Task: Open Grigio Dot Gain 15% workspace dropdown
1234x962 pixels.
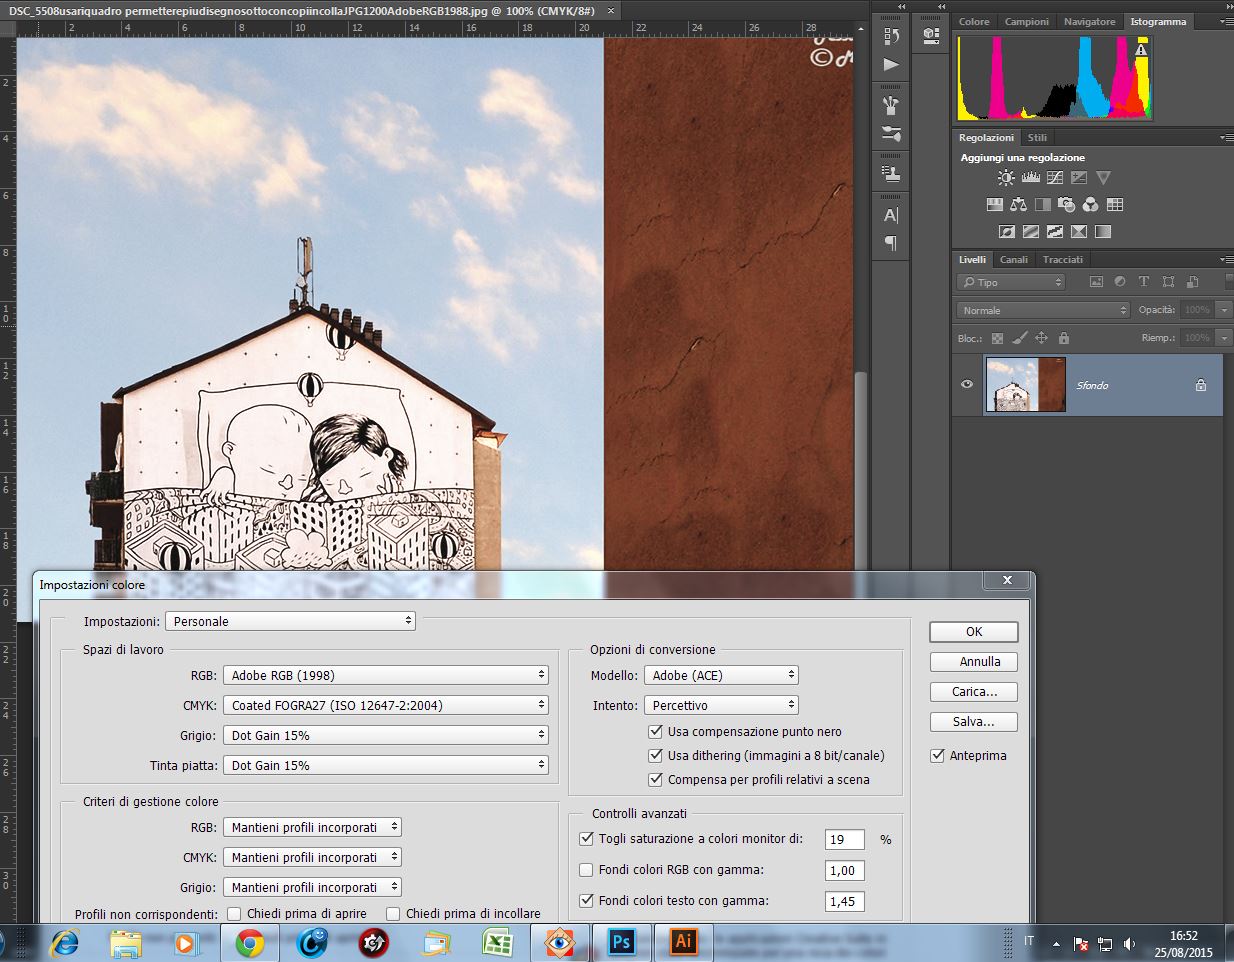Action: [386, 735]
